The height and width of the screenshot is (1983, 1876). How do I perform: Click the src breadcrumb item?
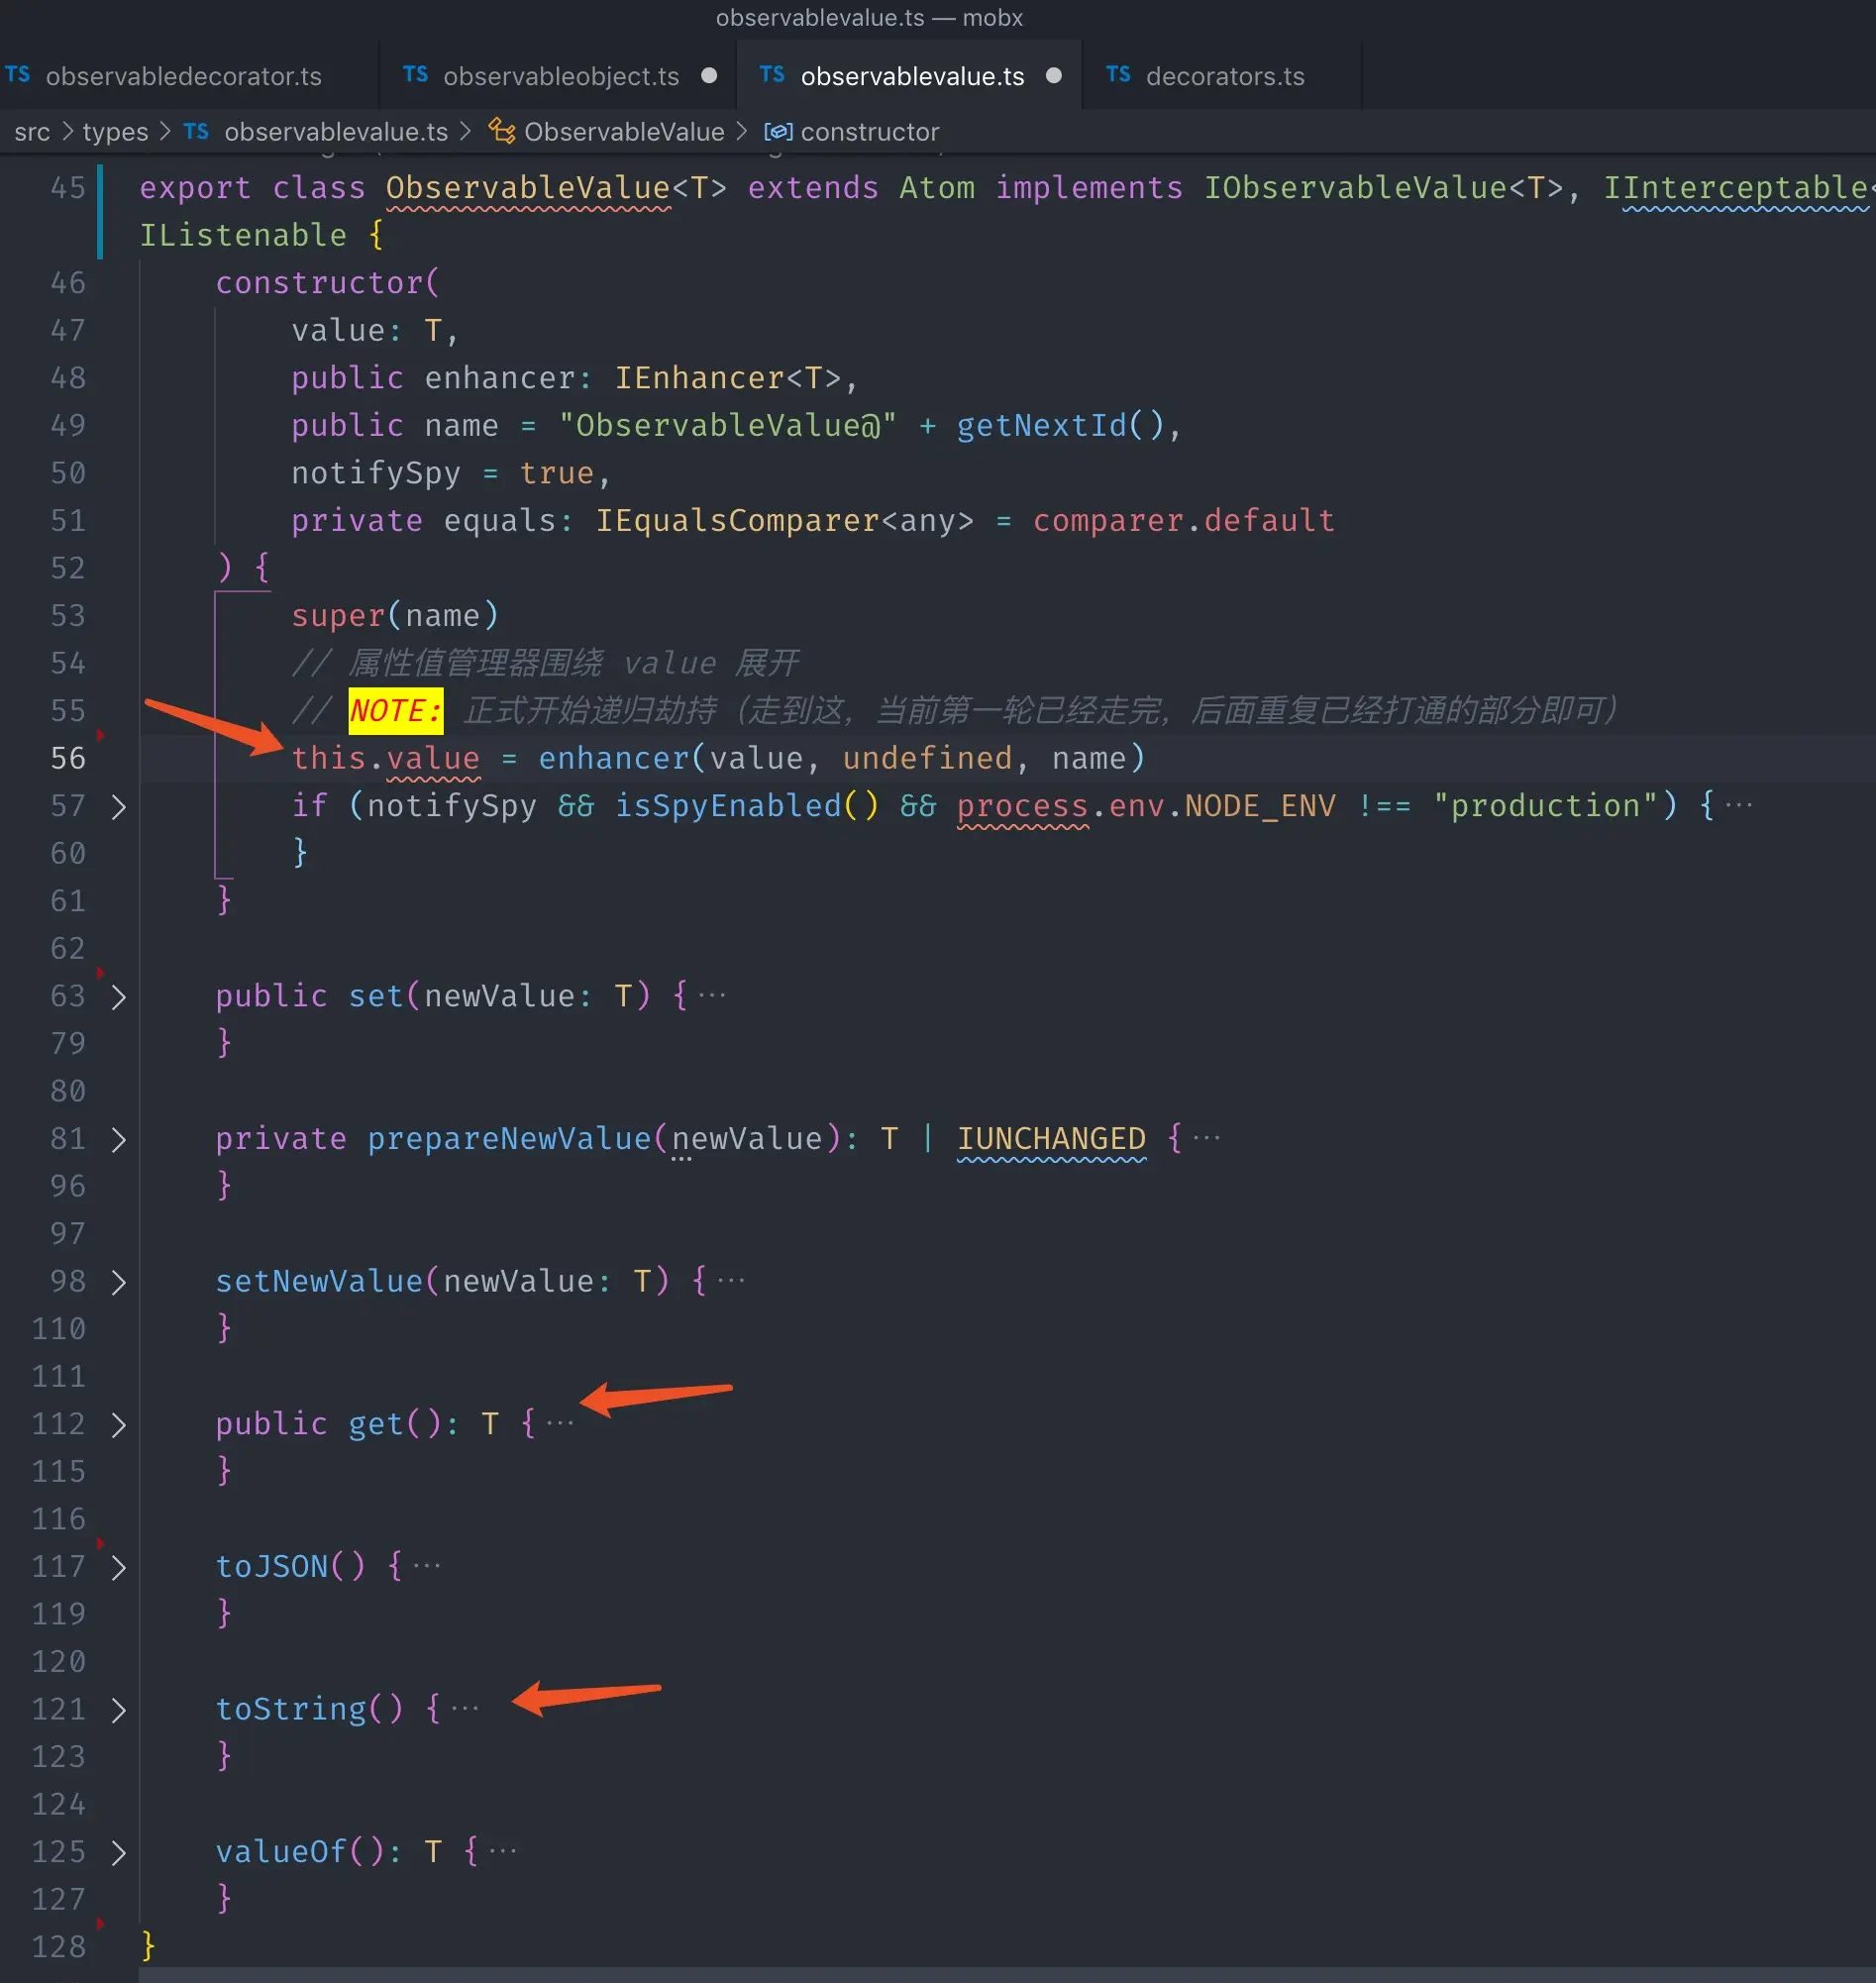coord(32,131)
